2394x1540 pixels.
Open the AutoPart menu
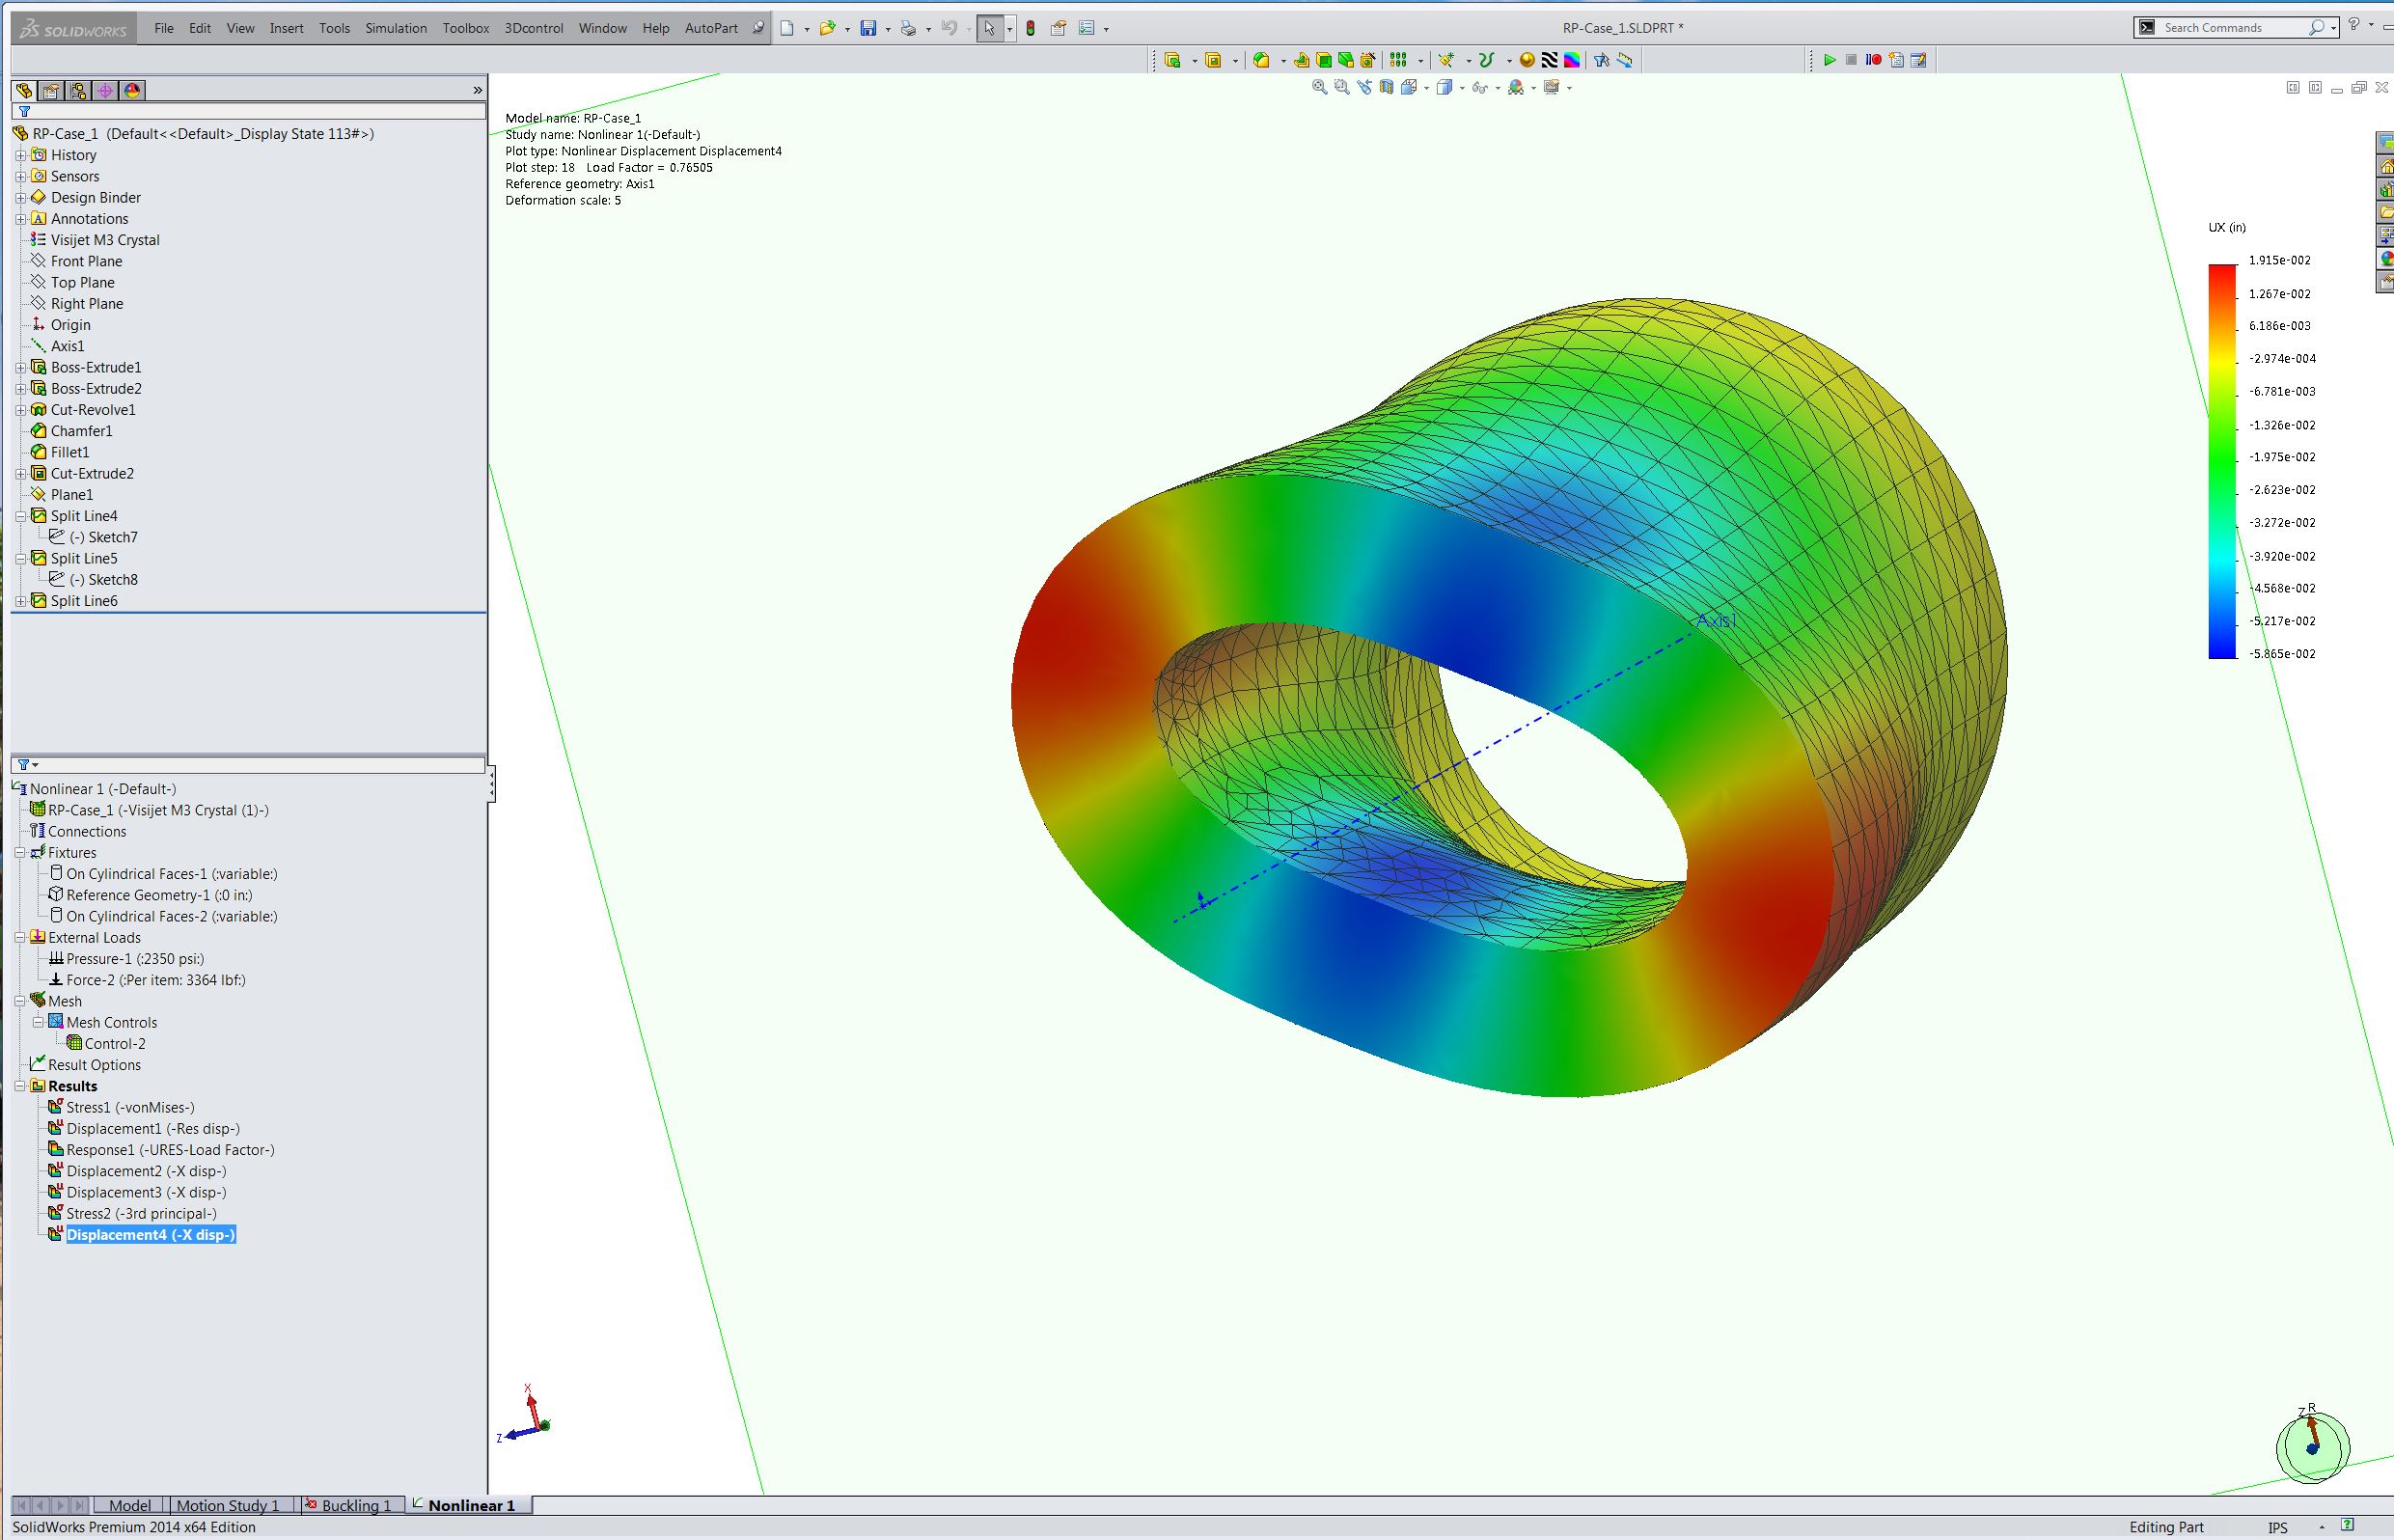click(x=711, y=28)
